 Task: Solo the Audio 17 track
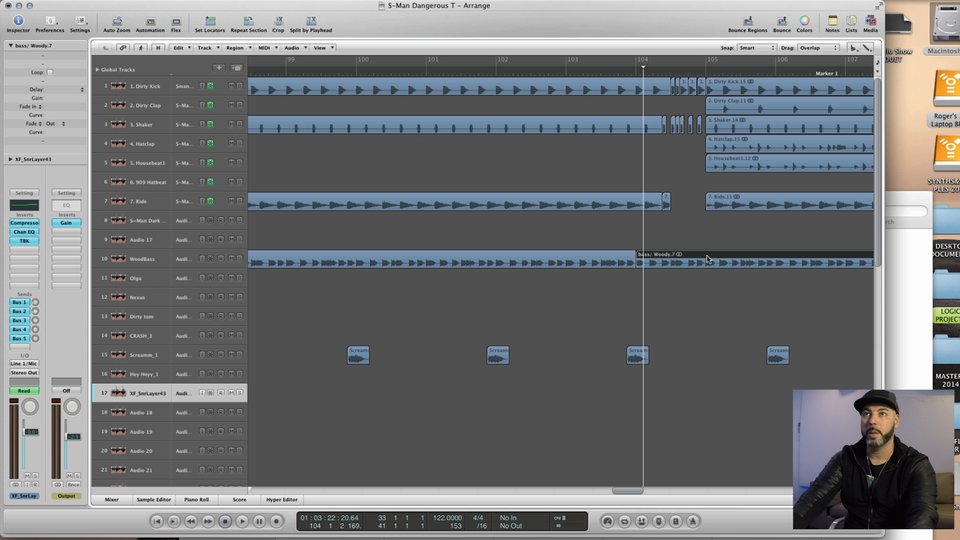239,239
